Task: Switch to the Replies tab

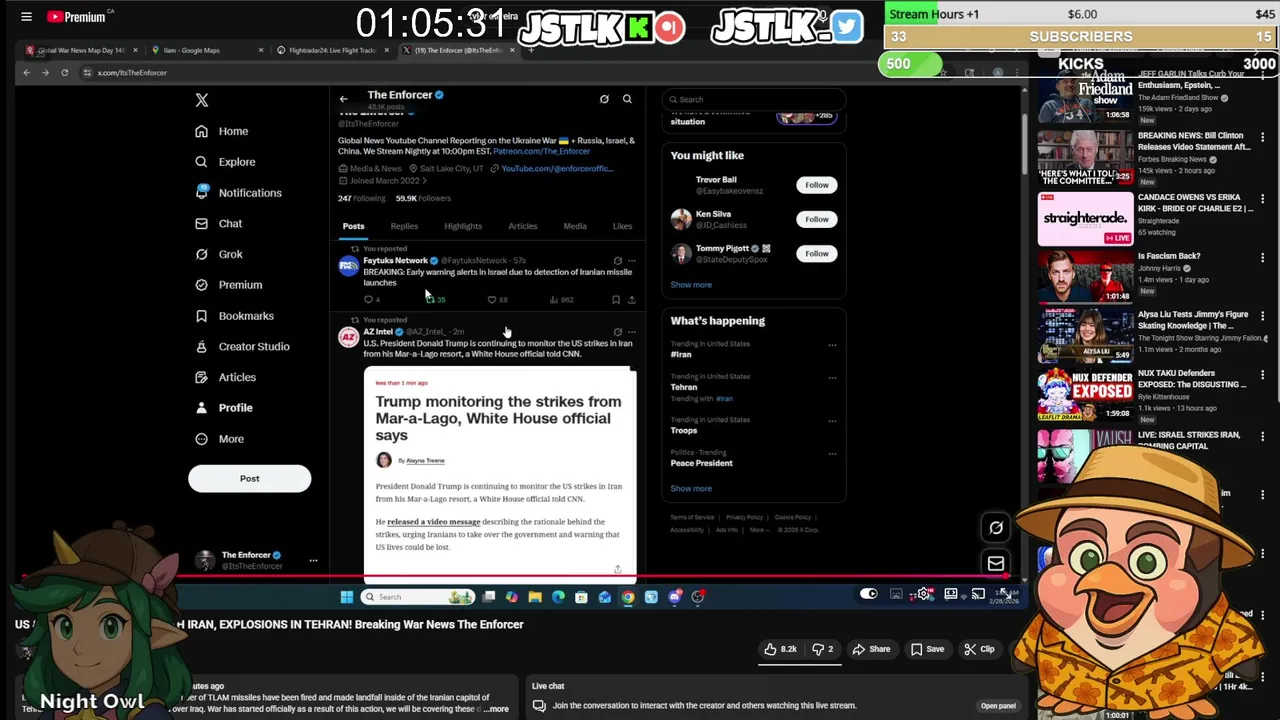Action: [x=404, y=226]
